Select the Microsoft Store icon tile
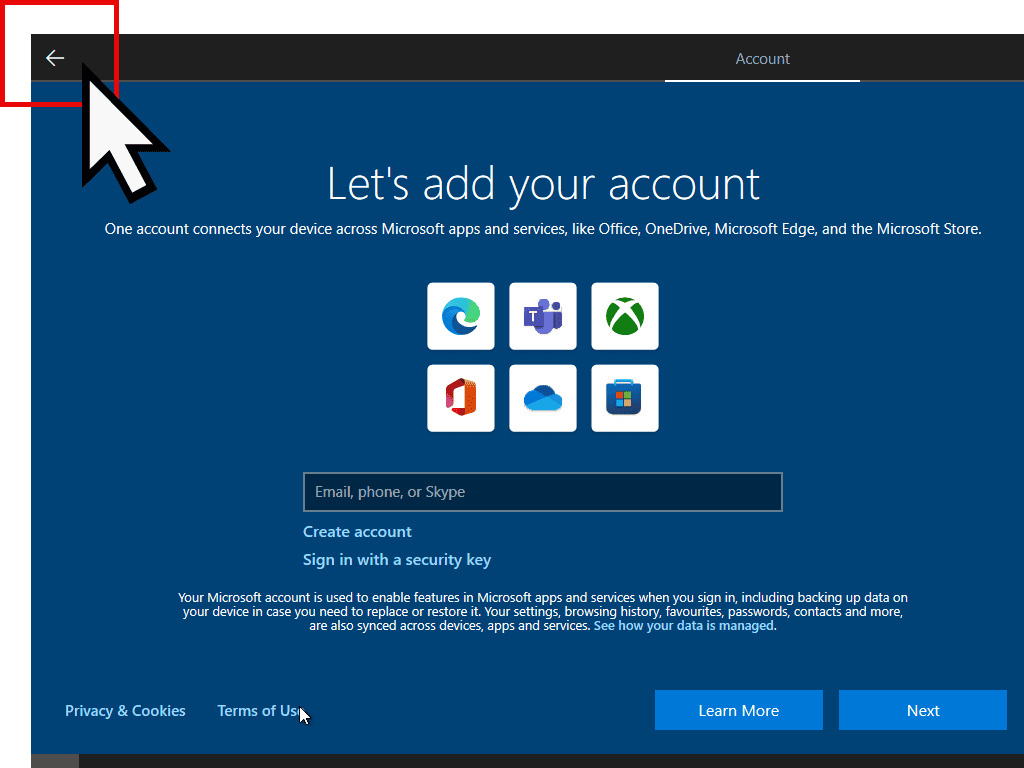 [625, 398]
